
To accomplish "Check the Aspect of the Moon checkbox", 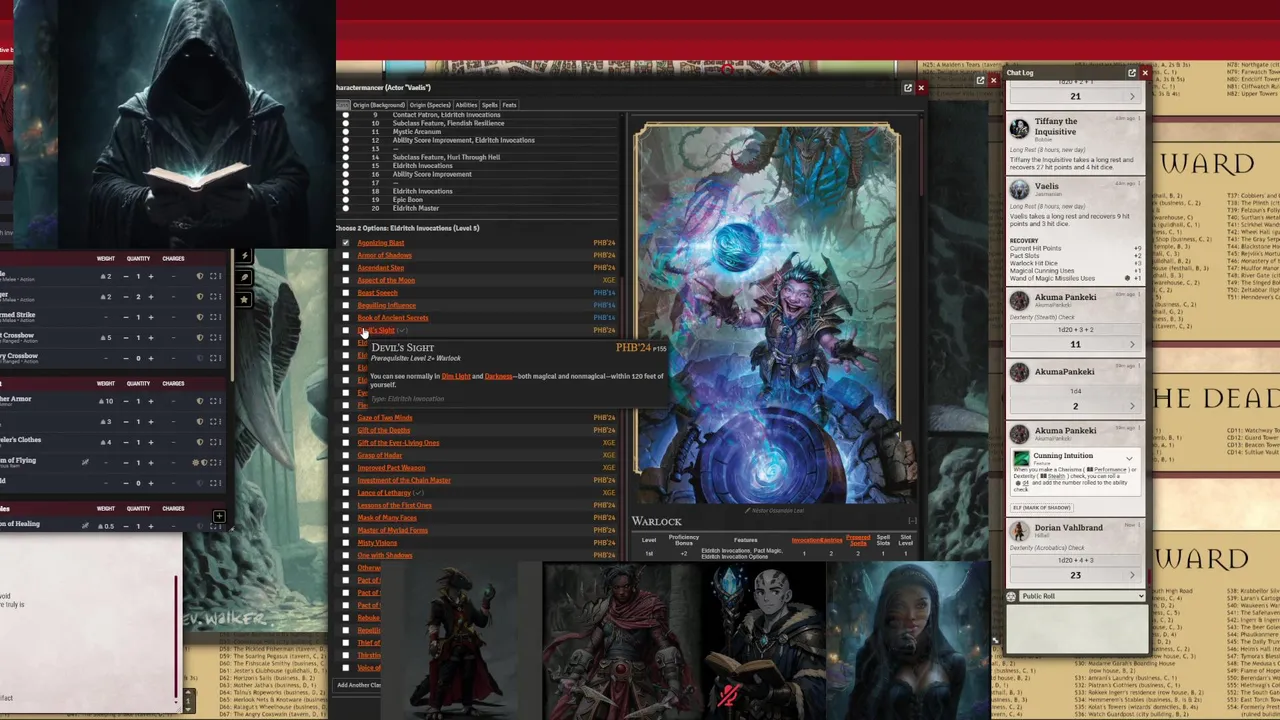I will coord(346,280).
